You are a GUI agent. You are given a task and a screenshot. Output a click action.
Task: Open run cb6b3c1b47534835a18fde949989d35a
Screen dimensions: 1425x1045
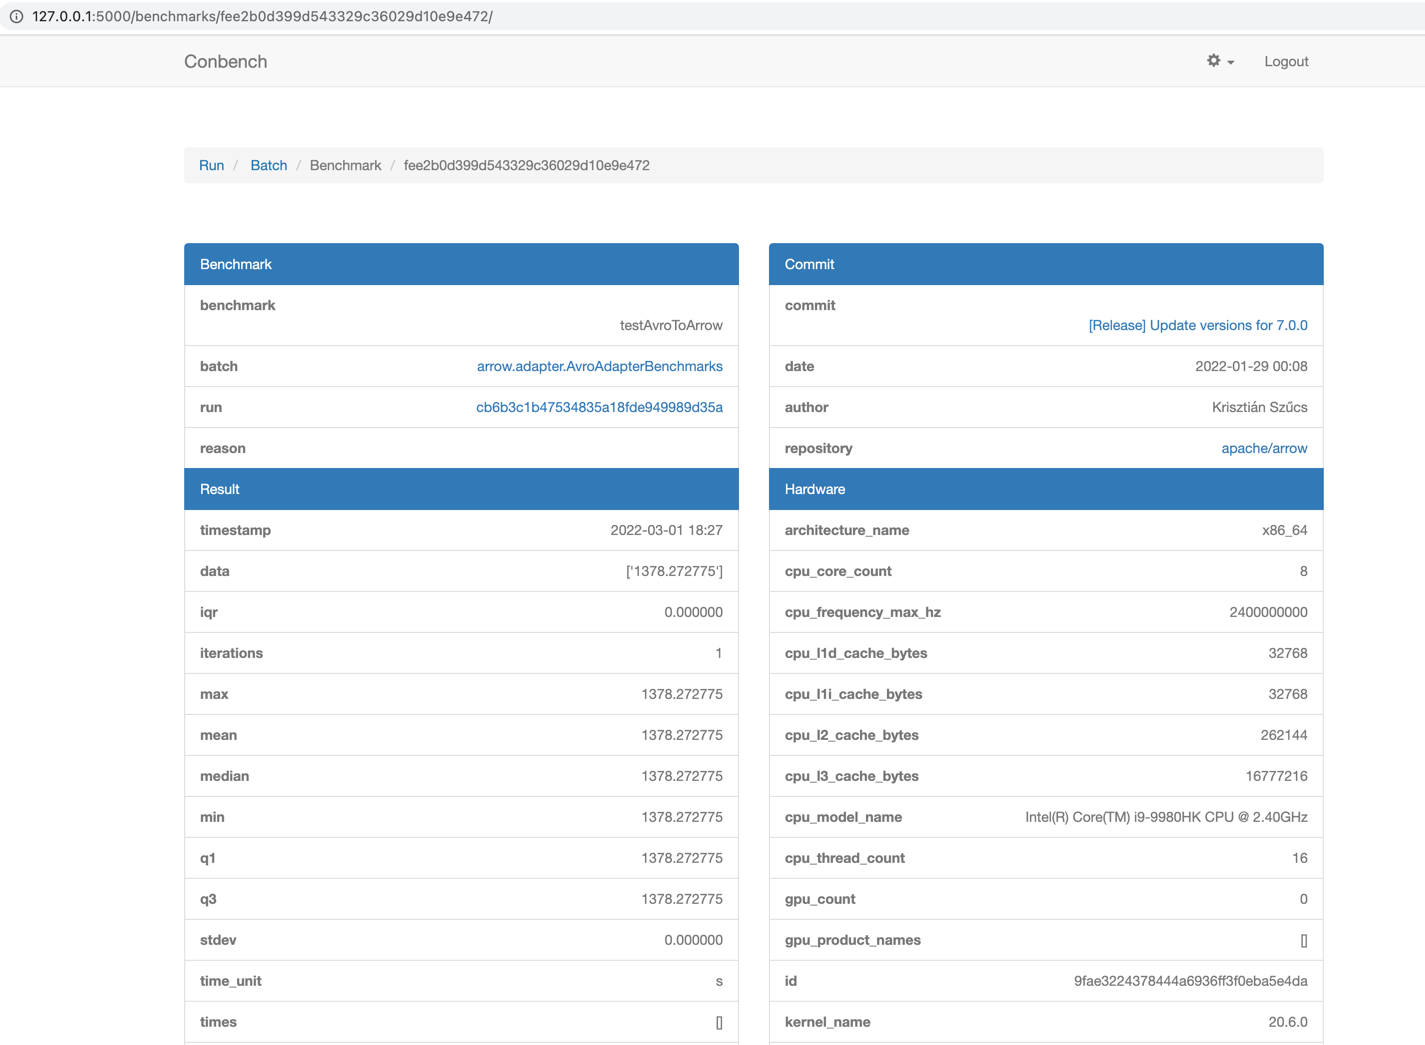coord(600,407)
